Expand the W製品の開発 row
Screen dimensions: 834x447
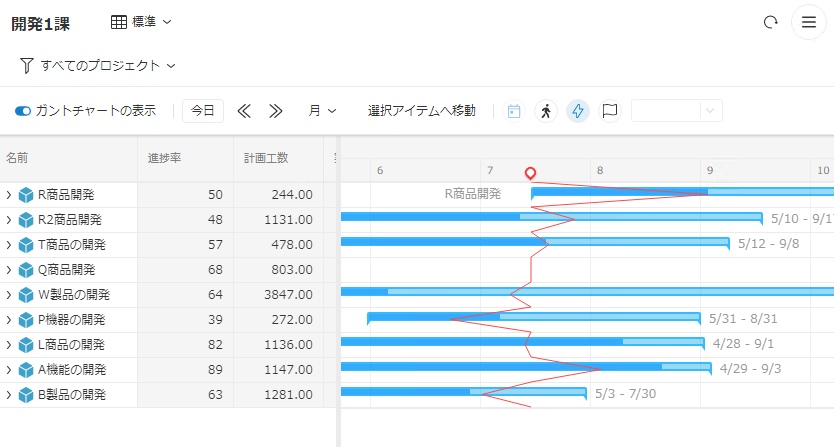point(9,295)
